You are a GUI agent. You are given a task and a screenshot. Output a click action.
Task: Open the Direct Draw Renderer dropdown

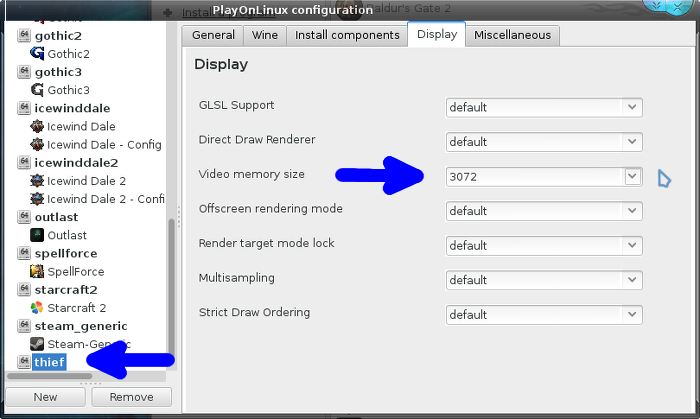click(x=544, y=142)
